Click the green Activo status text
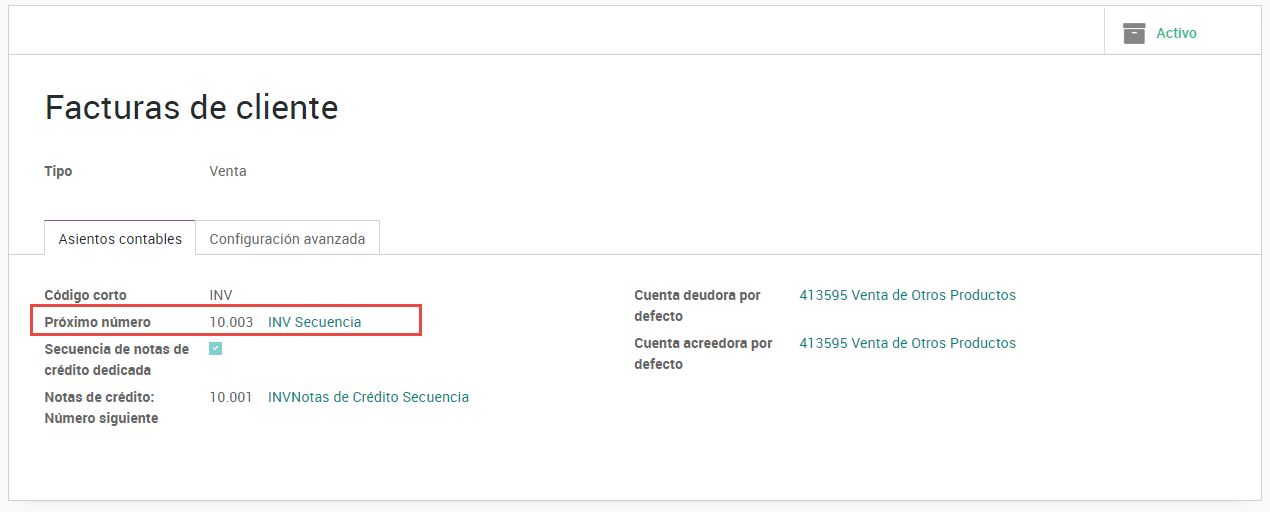Image resolution: width=1270 pixels, height=512 pixels. coord(1176,33)
